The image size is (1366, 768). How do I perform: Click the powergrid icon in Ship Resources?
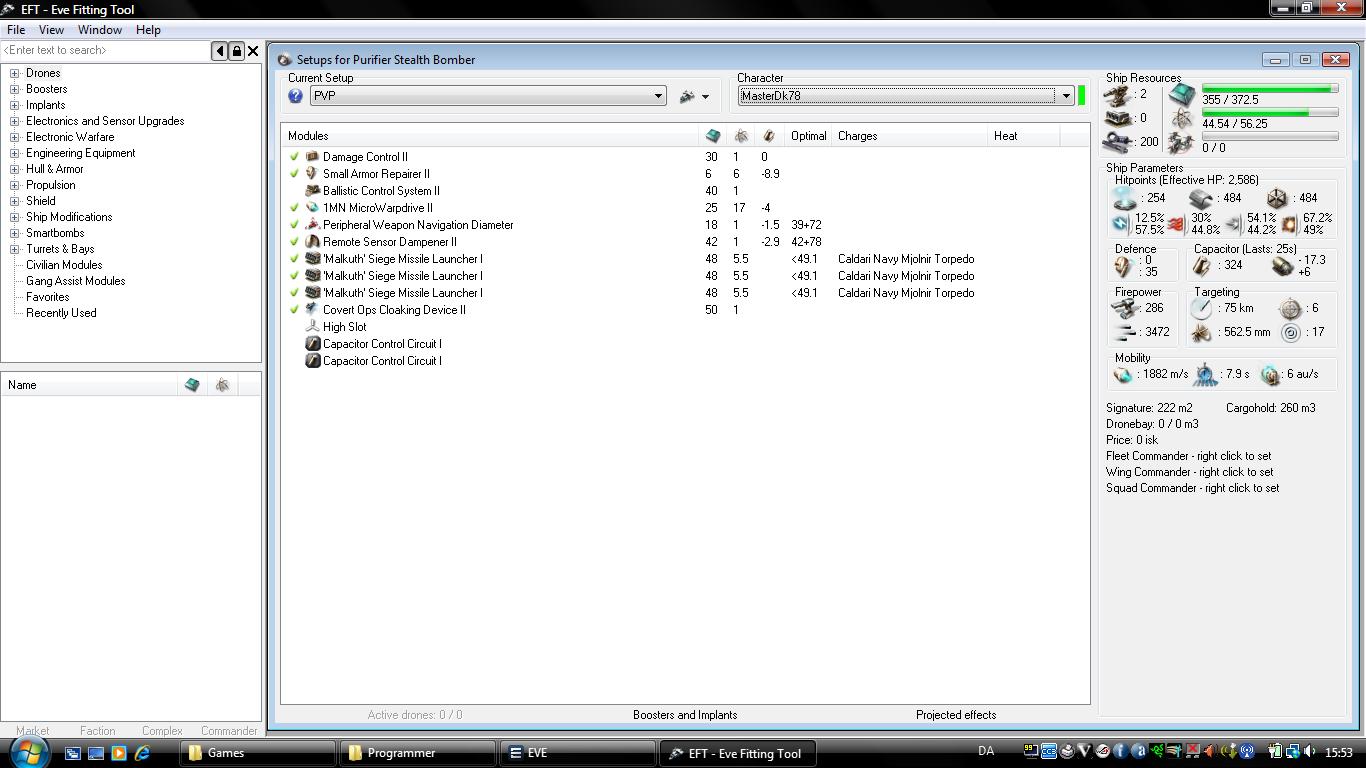1182,119
